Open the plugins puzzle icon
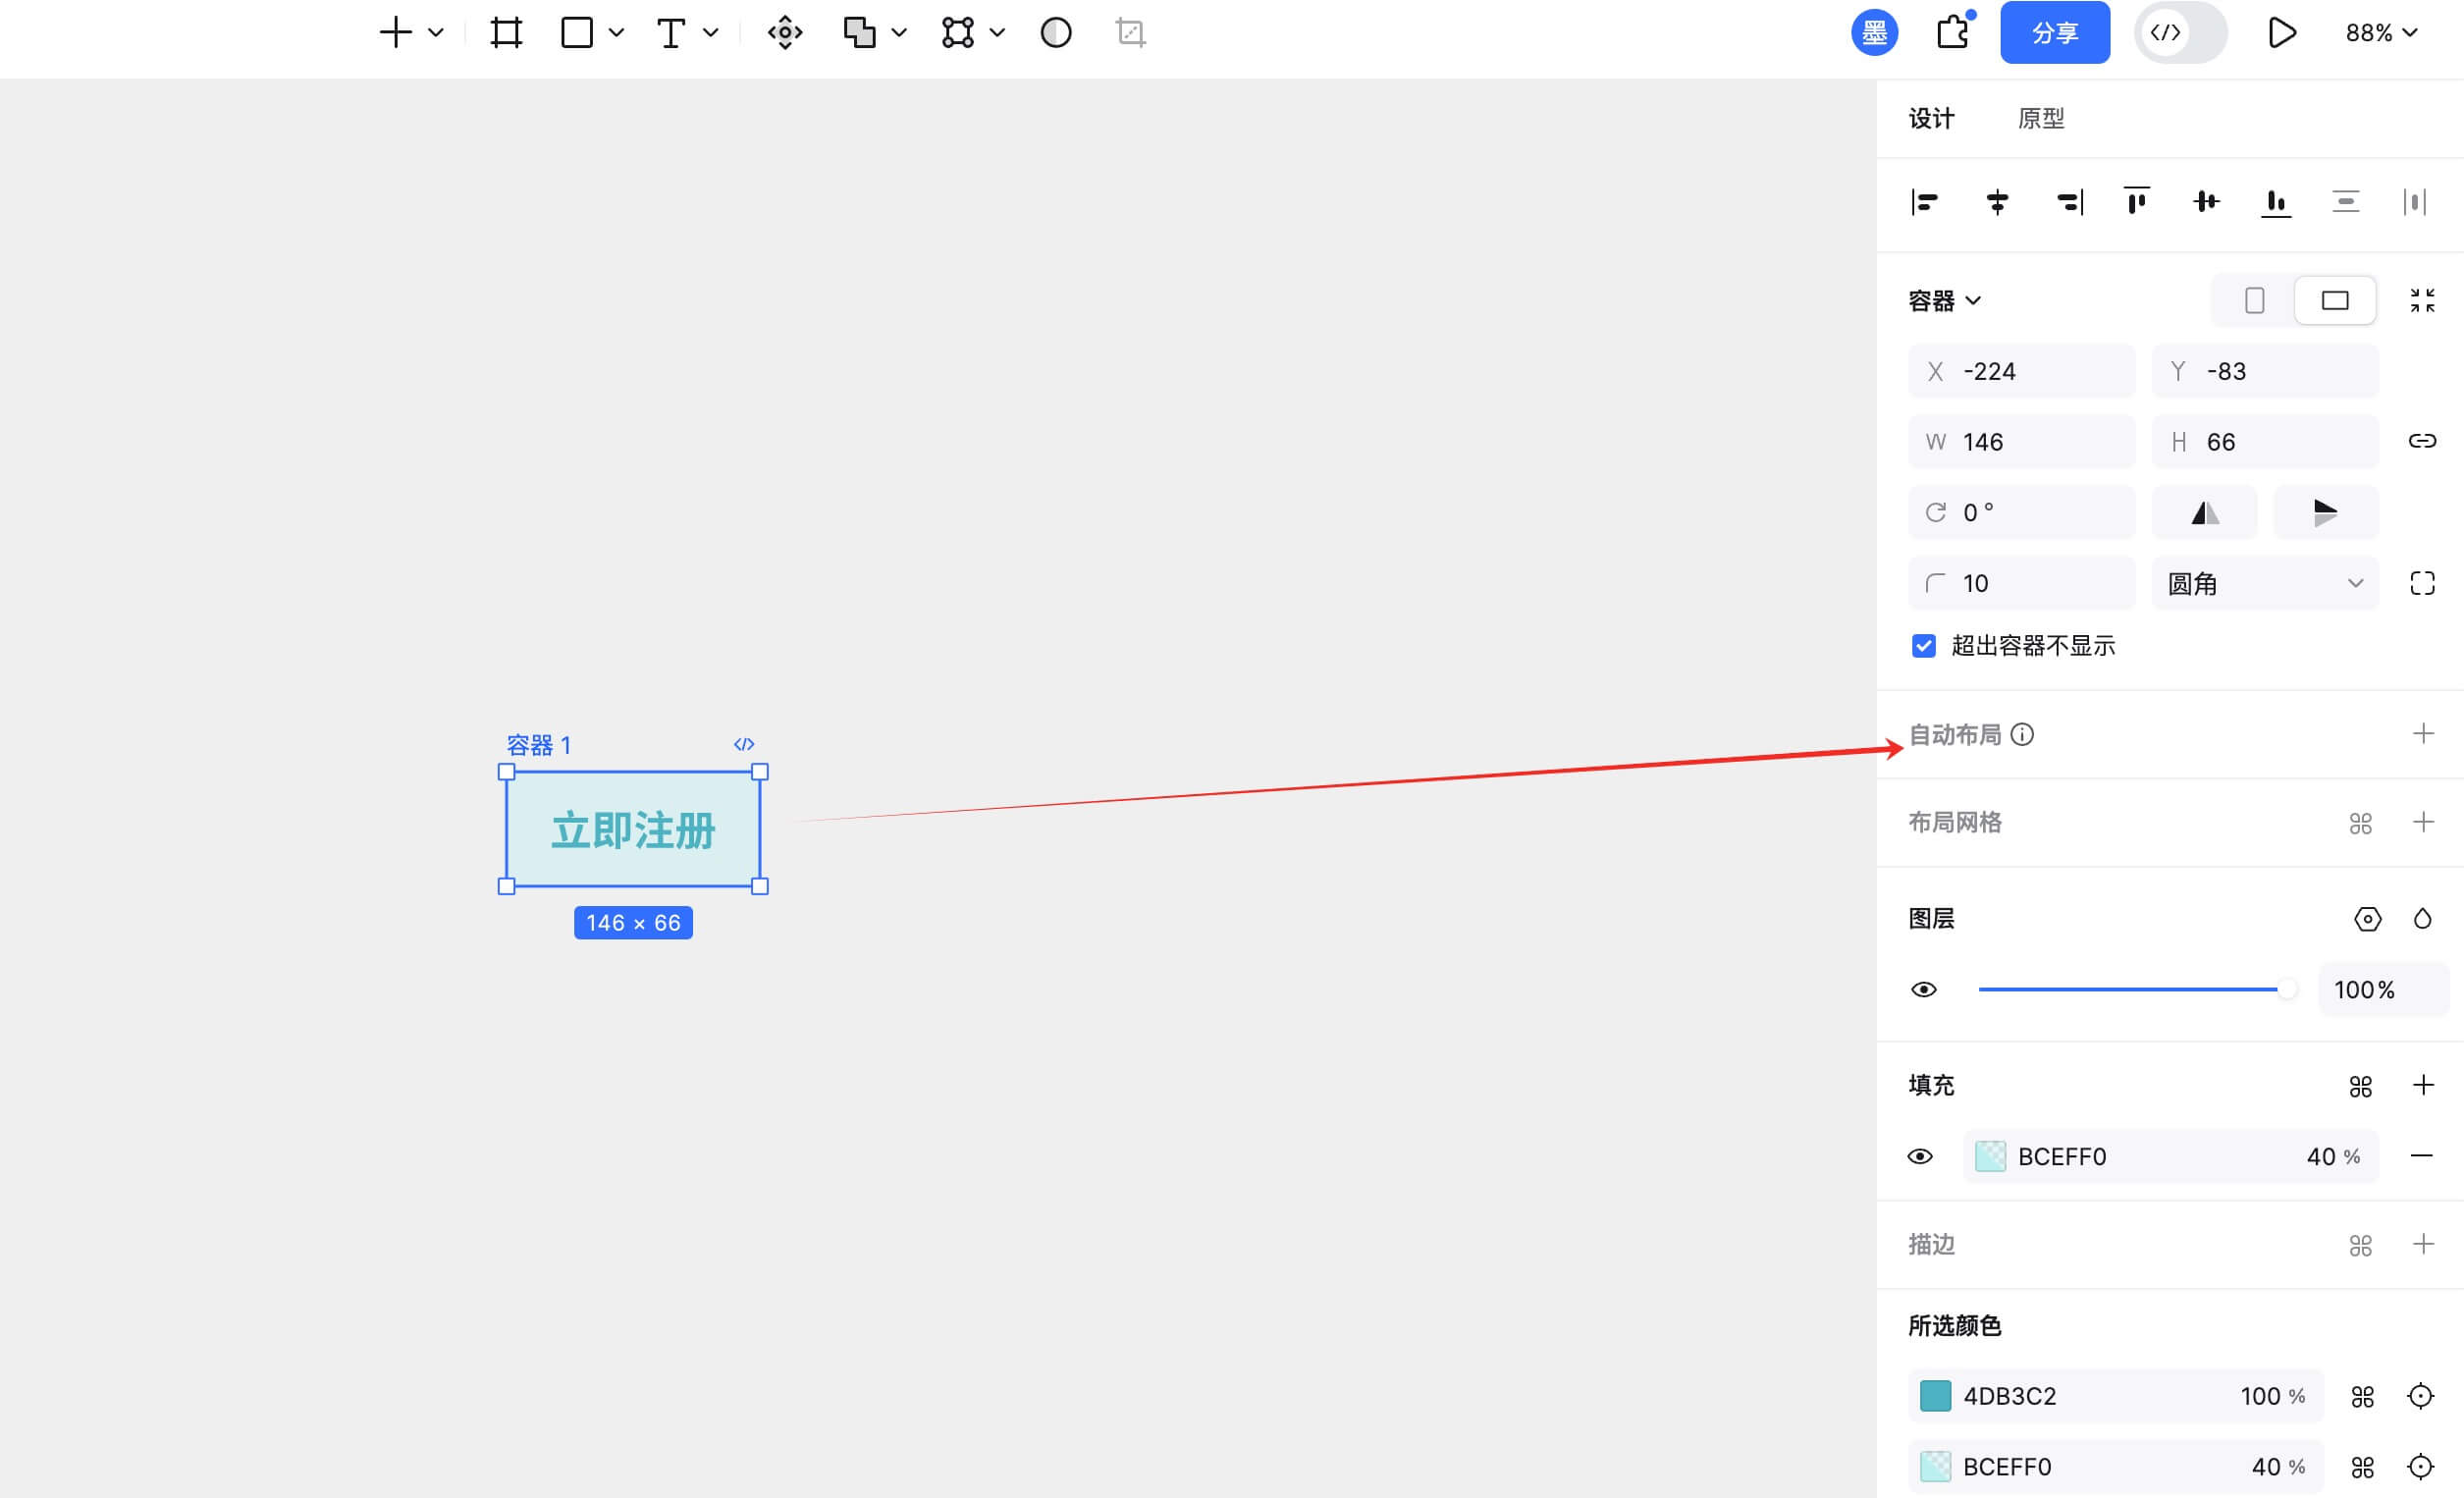Viewport: 2464px width, 1498px height. pyautogui.click(x=1952, y=33)
